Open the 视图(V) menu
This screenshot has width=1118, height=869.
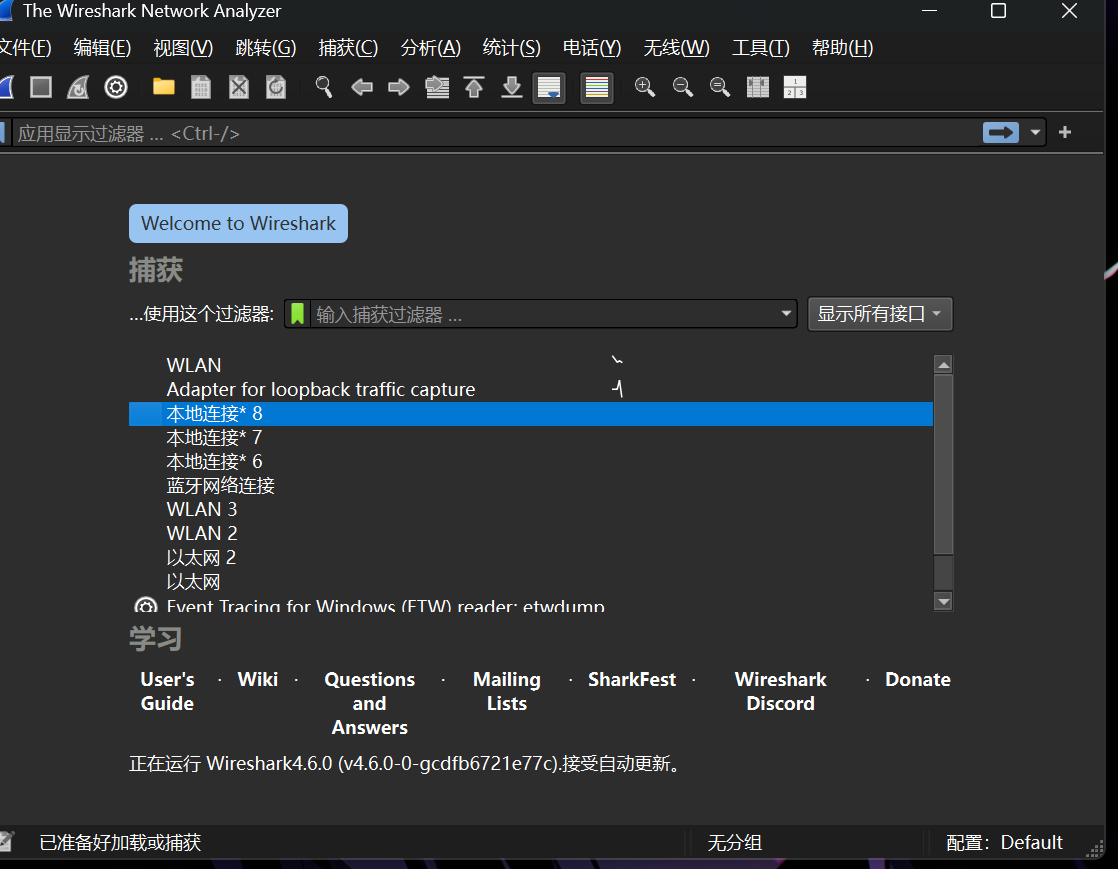point(183,48)
